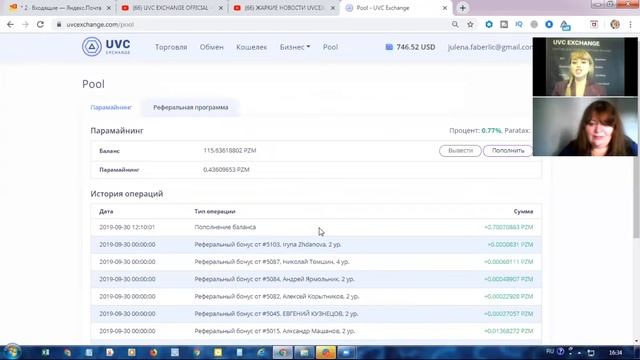Viewport: 640px width, 360px height.
Task: Bookmark this page with the star icon
Action: click(470, 24)
